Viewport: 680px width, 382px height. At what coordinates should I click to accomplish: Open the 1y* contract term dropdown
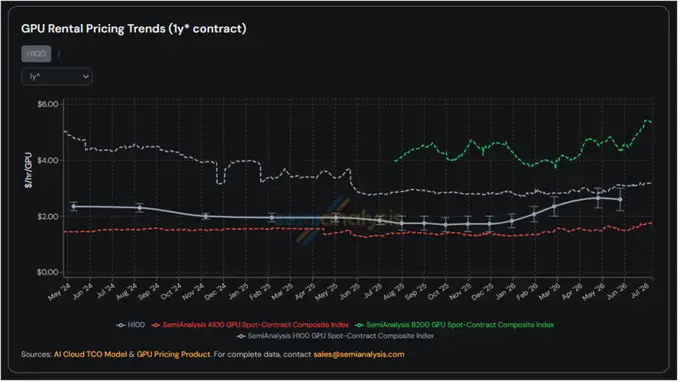pyautogui.click(x=57, y=77)
